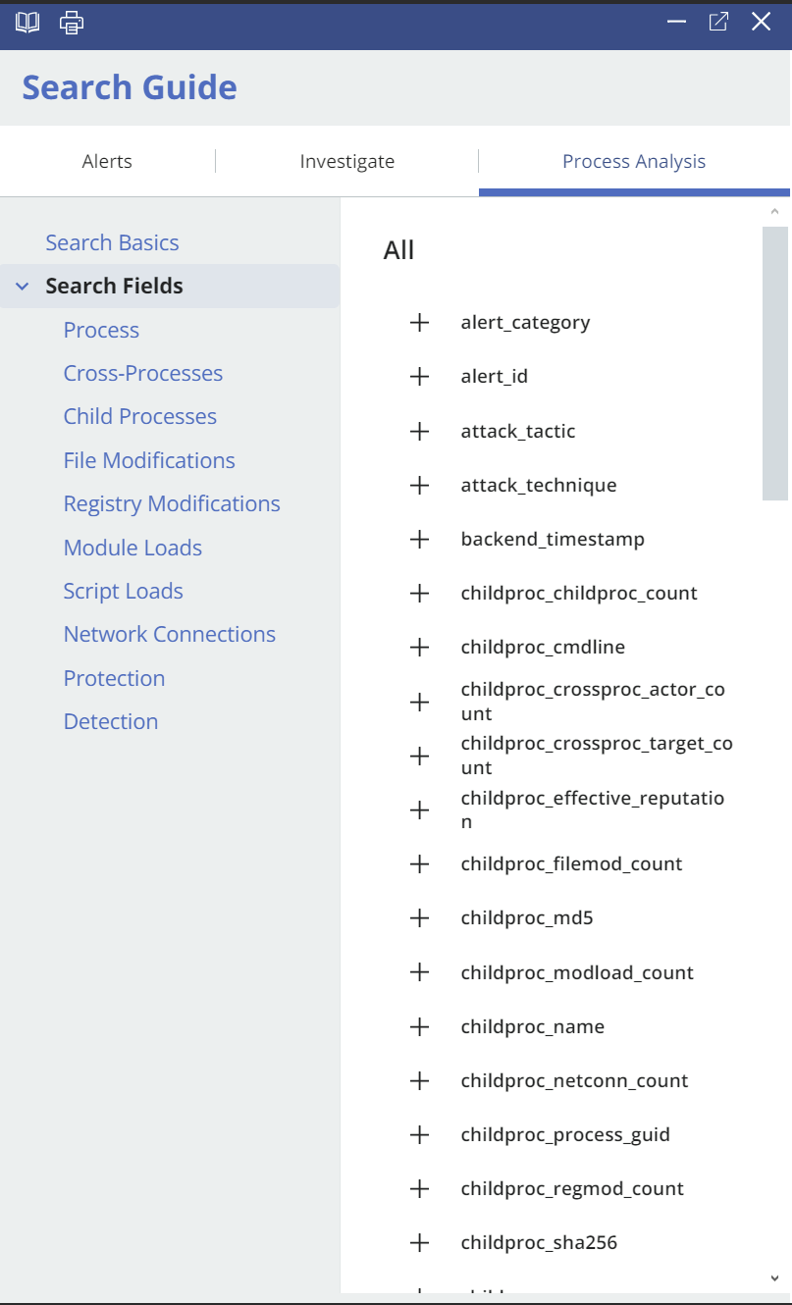Click the vertical scrollbar thumb
The width and height of the screenshot is (792, 1305).
point(775,363)
